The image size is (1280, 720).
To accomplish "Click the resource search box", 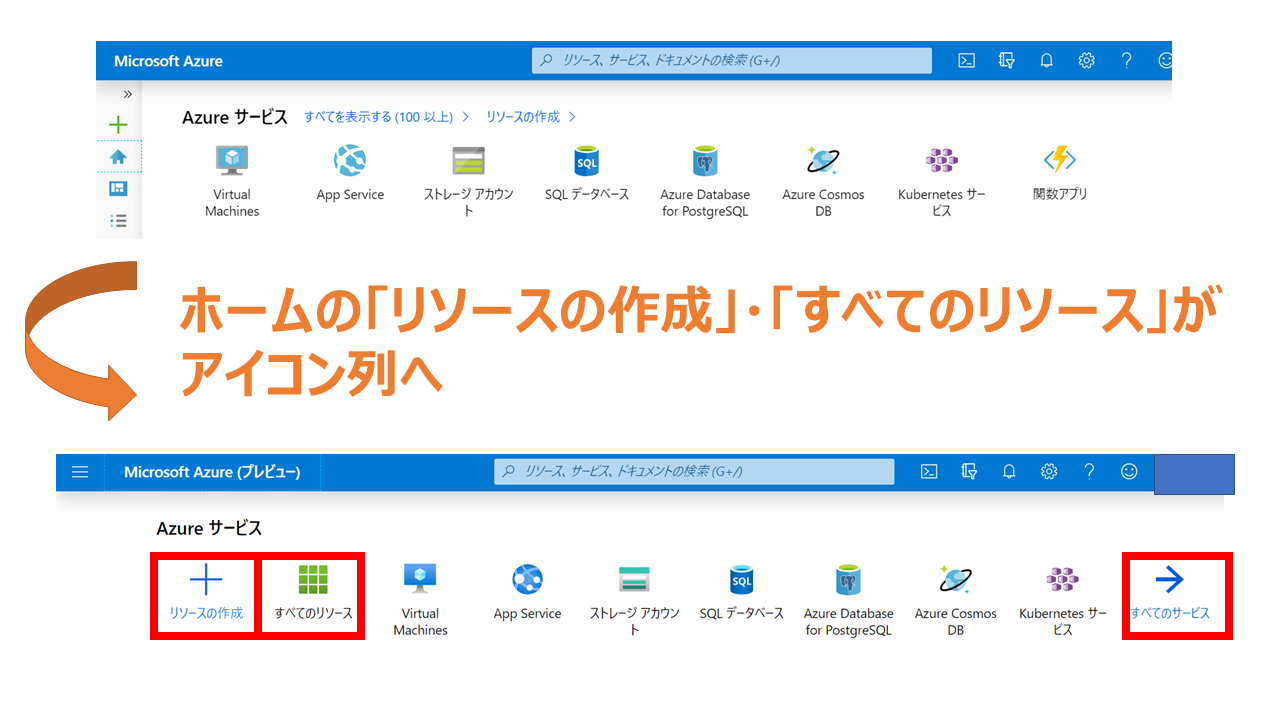I will [731, 60].
